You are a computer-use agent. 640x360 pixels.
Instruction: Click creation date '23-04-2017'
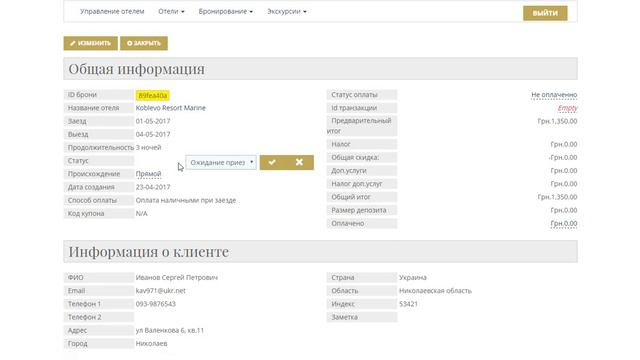point(153,187)
